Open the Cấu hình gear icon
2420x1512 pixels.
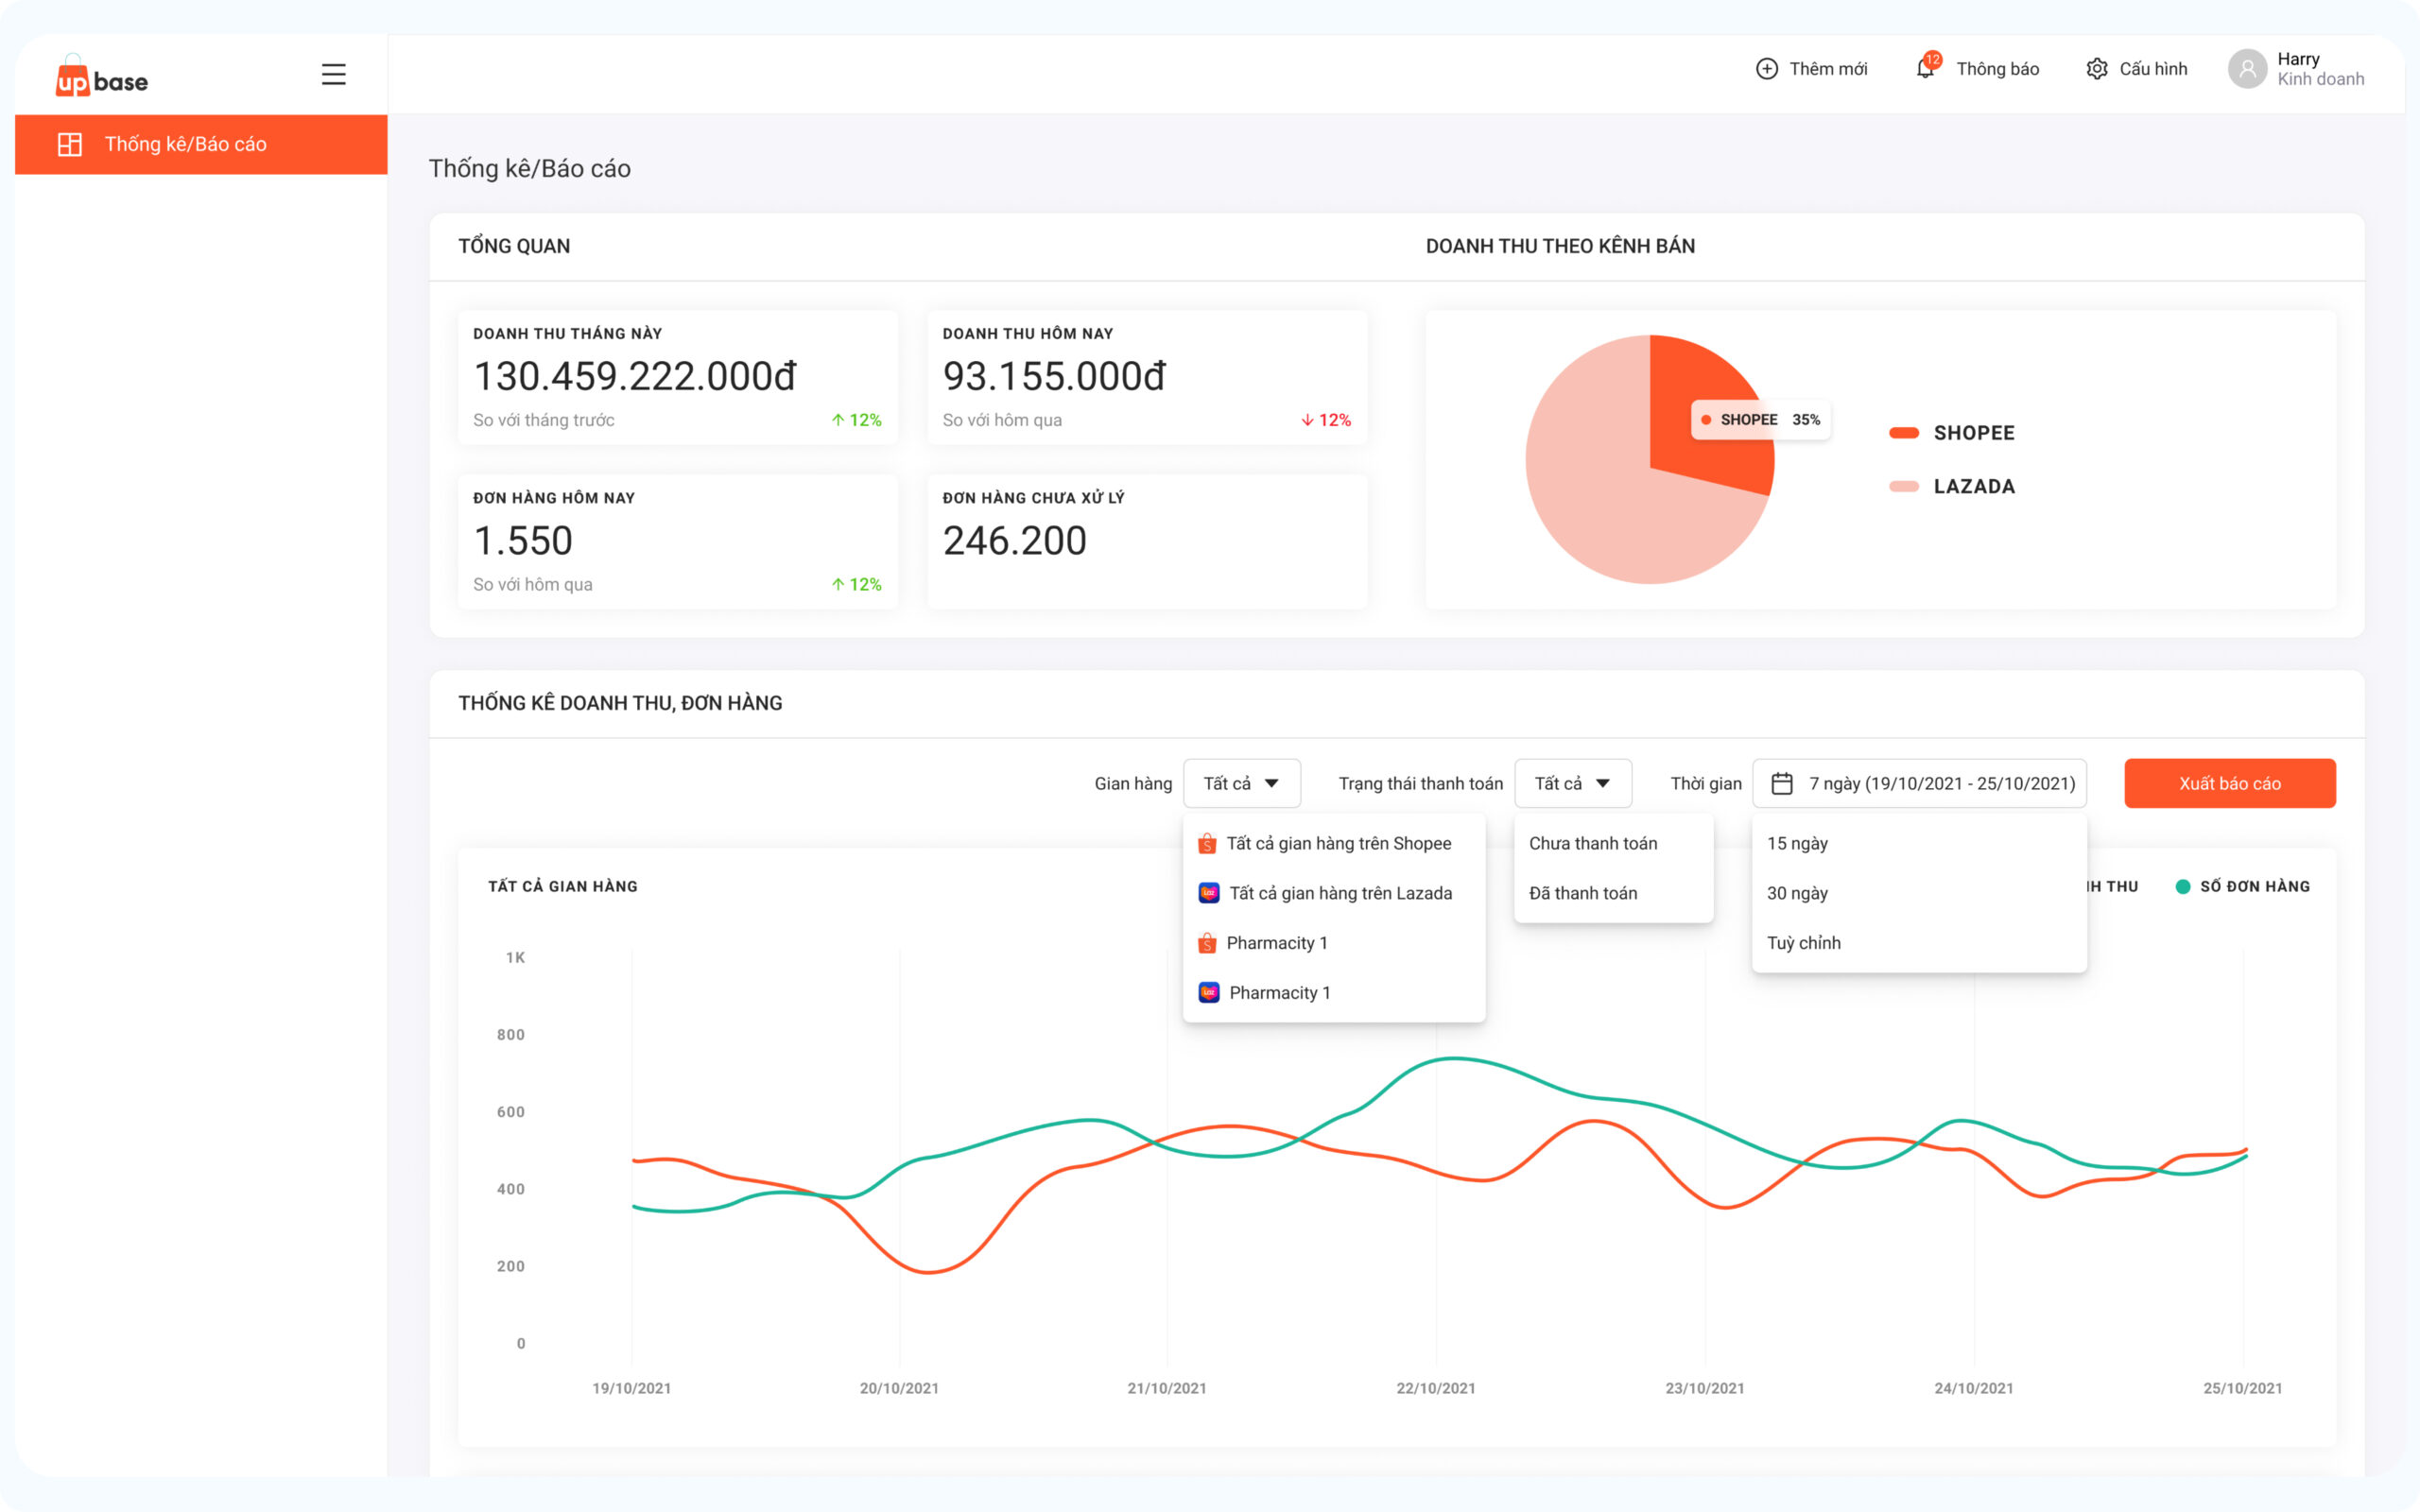[x=2097, y=69]
